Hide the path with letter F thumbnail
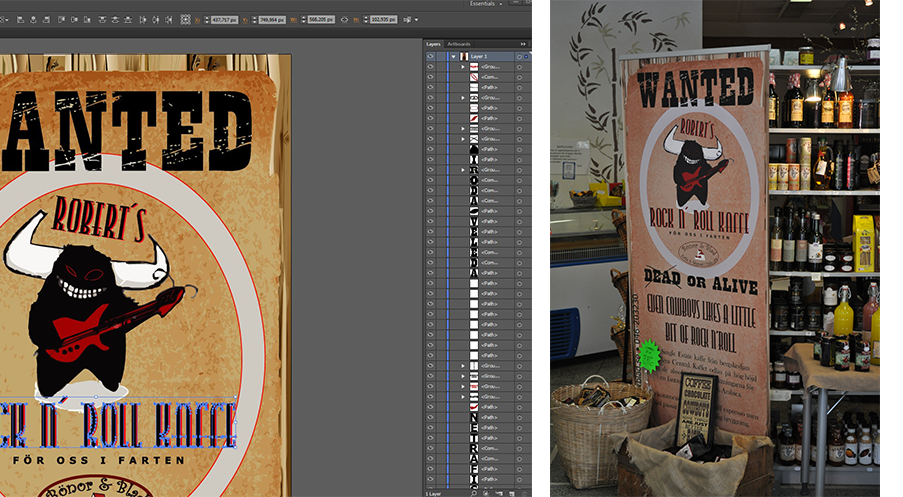903x497 pixels. coord(430,469)
